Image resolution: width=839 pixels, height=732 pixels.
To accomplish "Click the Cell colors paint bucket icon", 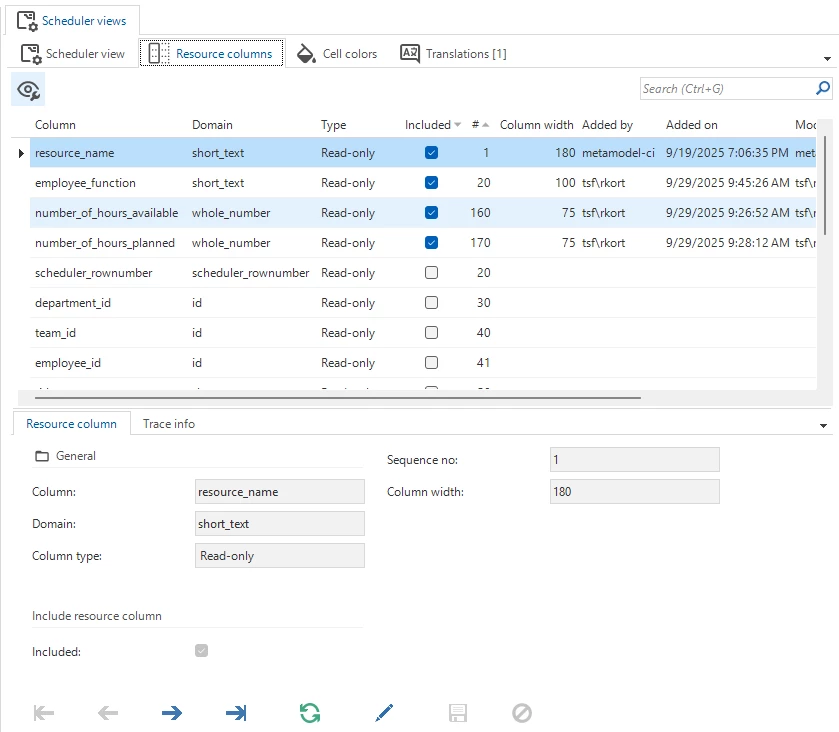I will point(304,54).
